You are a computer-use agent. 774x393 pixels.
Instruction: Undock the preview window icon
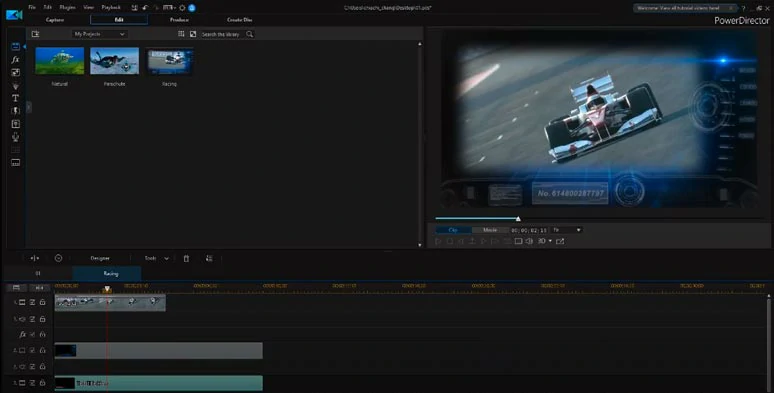[x=560, y=241]
